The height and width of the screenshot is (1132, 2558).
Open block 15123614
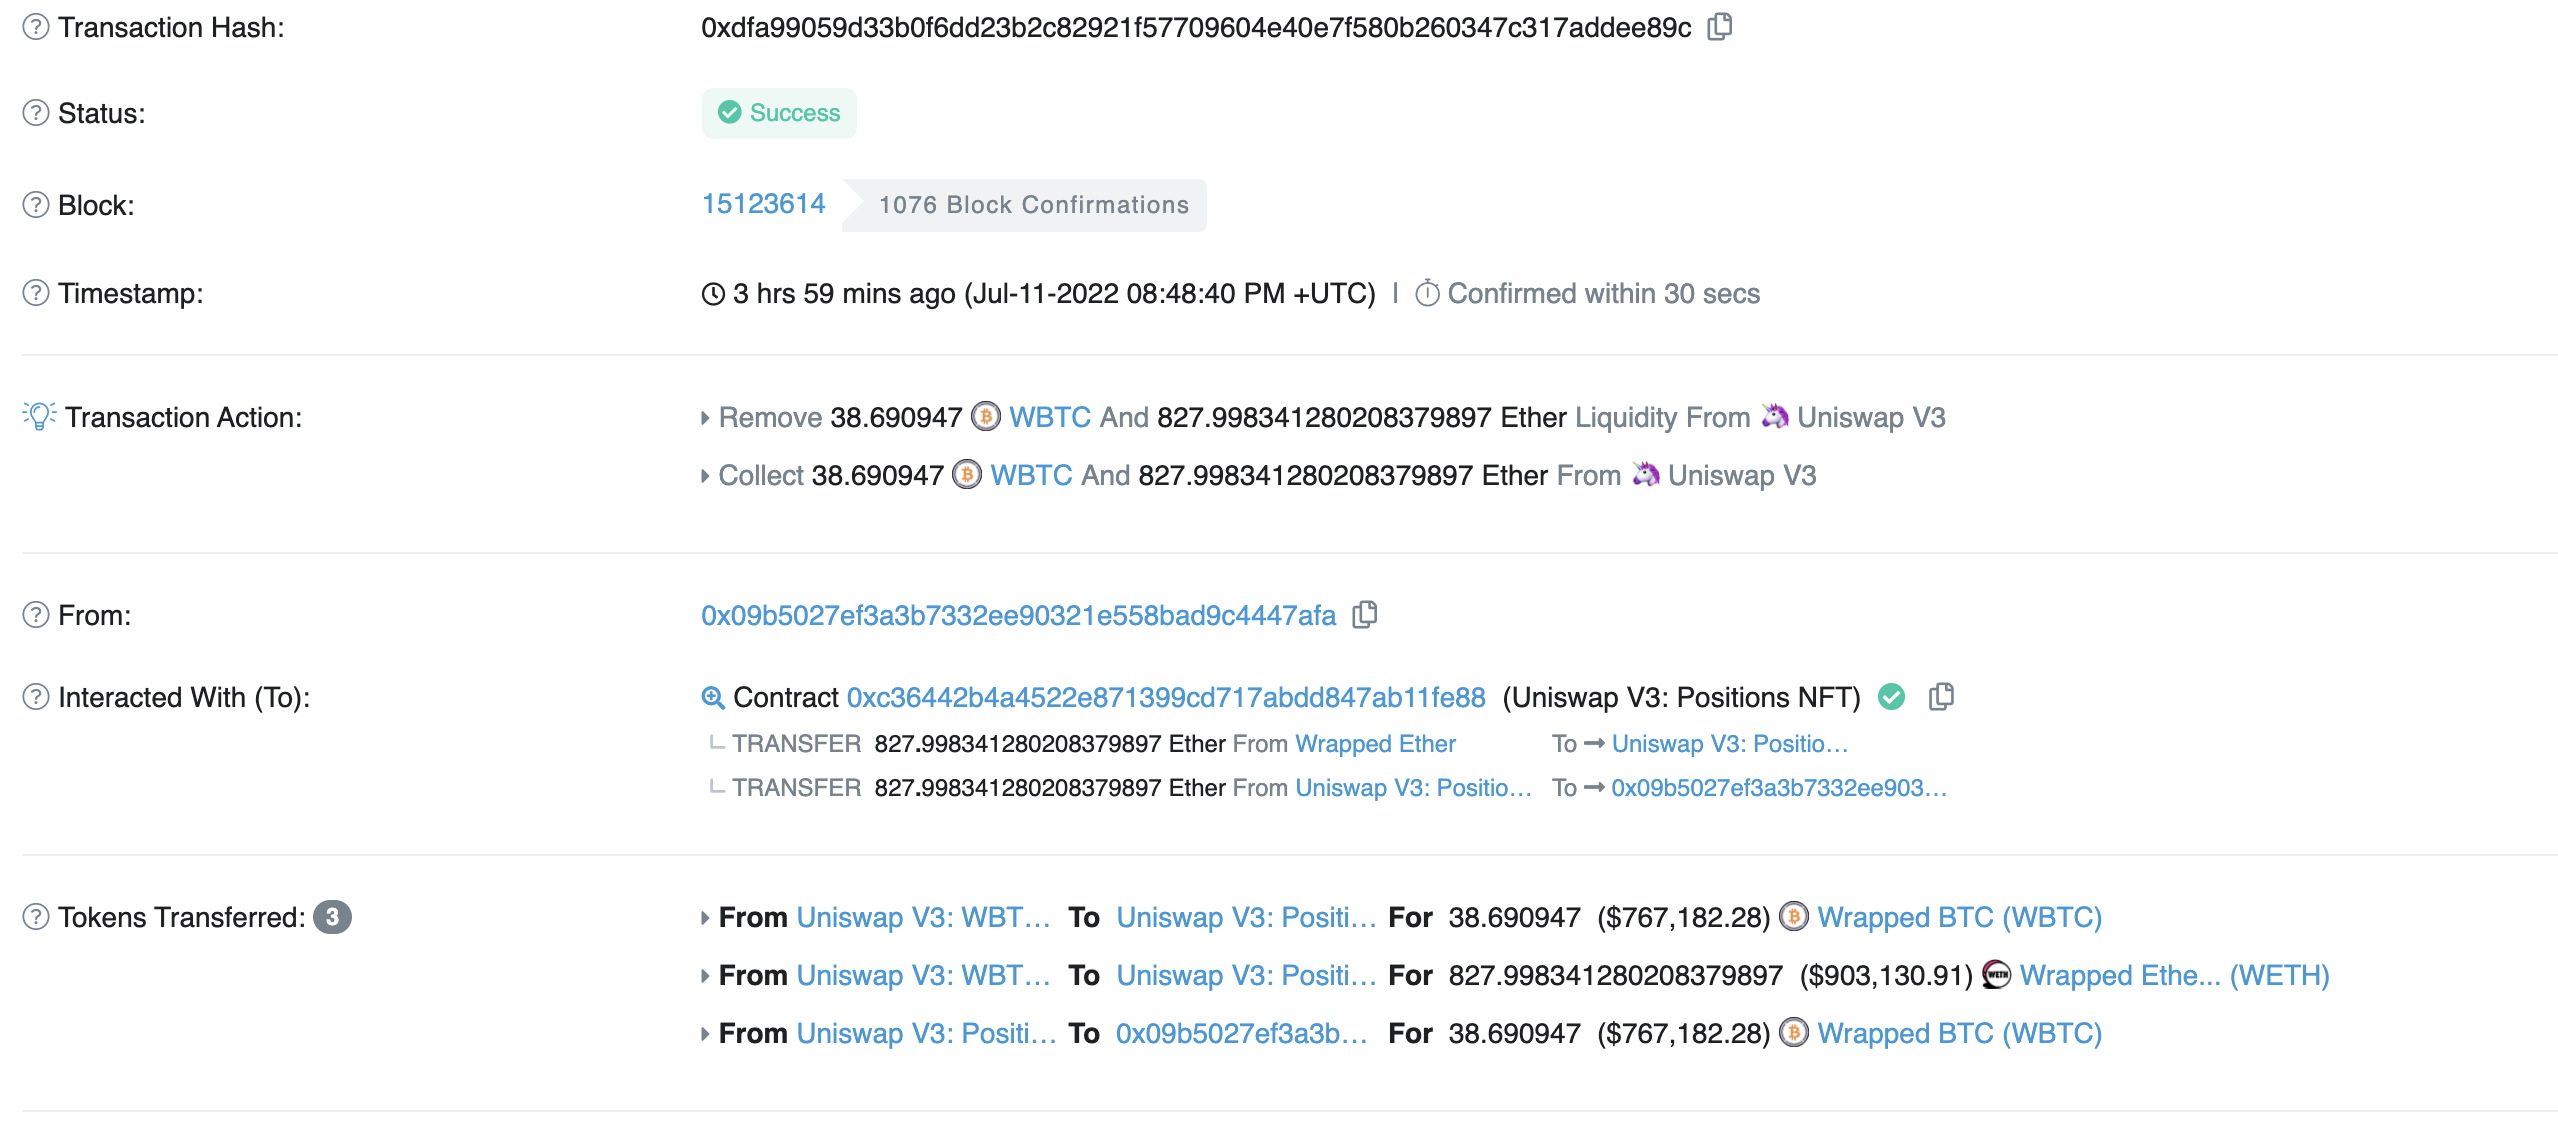pos(763,204)
